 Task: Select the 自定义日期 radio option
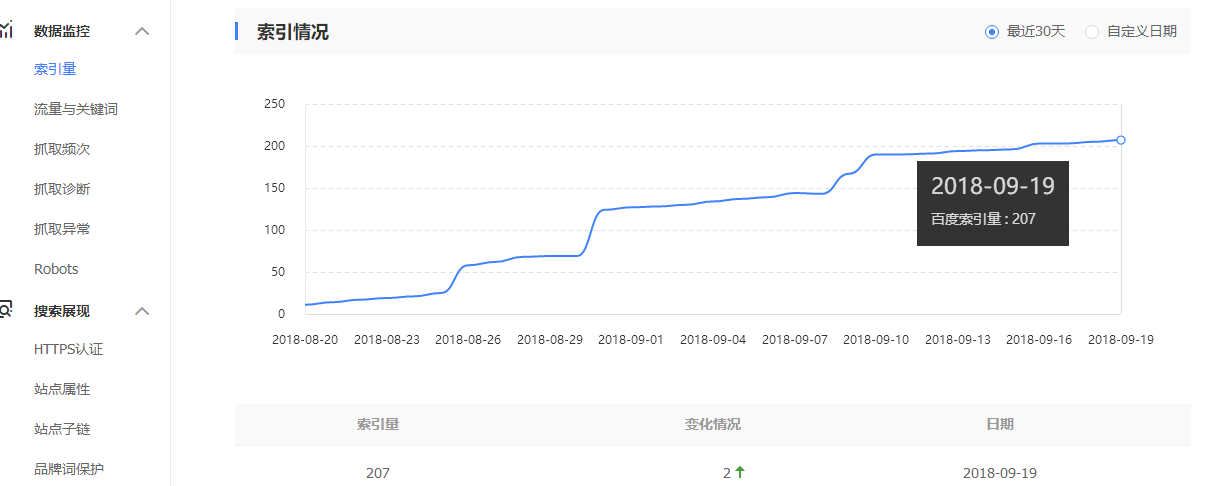coord(1092,31)
